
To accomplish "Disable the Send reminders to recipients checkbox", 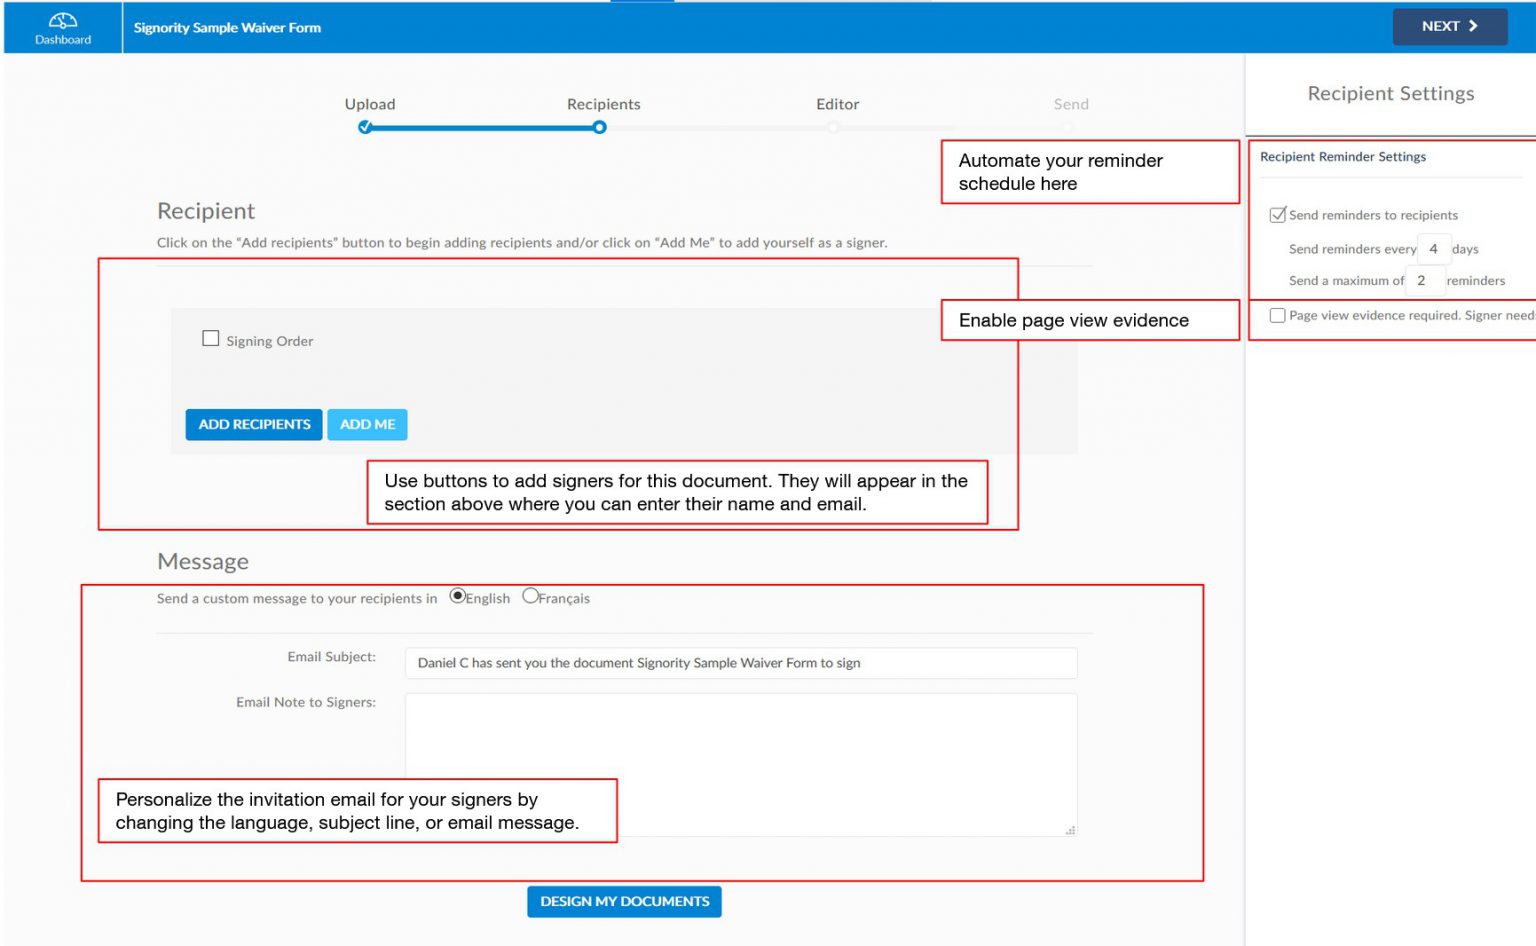I will (x=1278, y=213).
